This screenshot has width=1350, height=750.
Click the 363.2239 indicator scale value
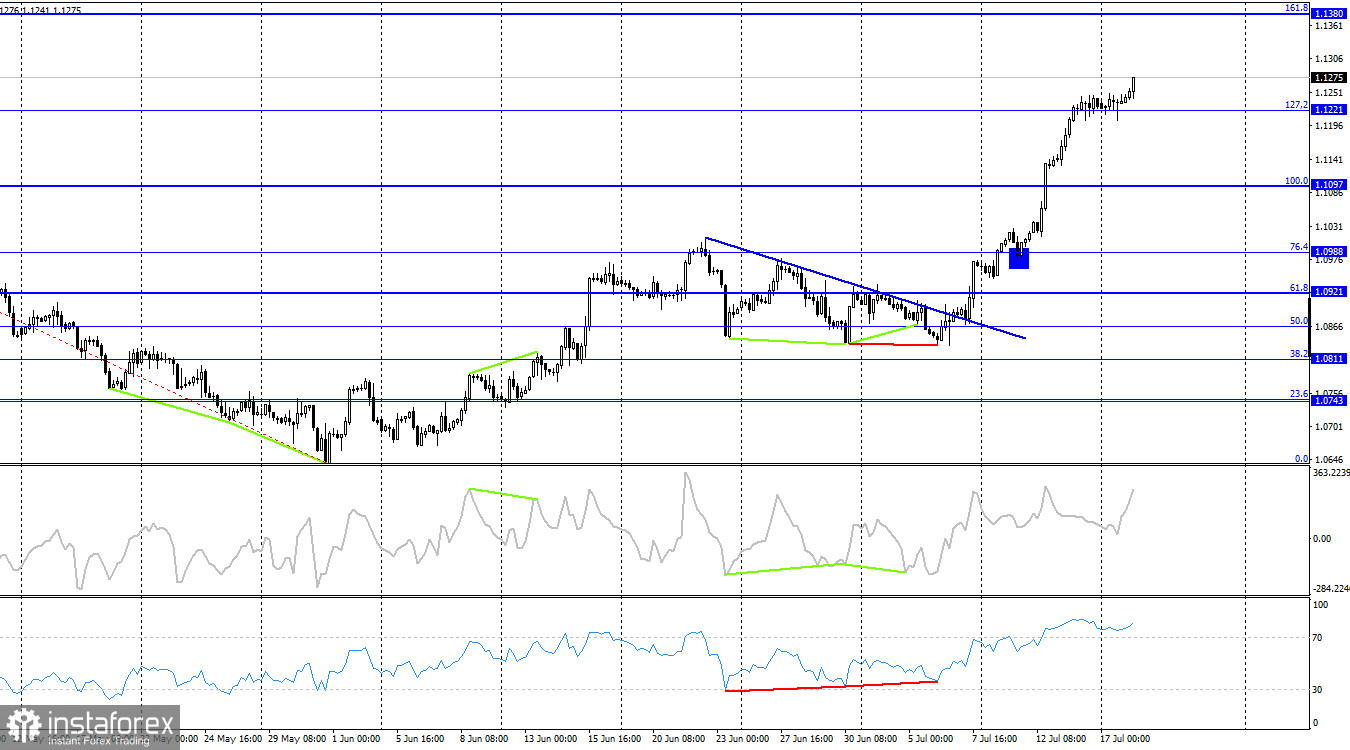click(x=1330, y=473)
